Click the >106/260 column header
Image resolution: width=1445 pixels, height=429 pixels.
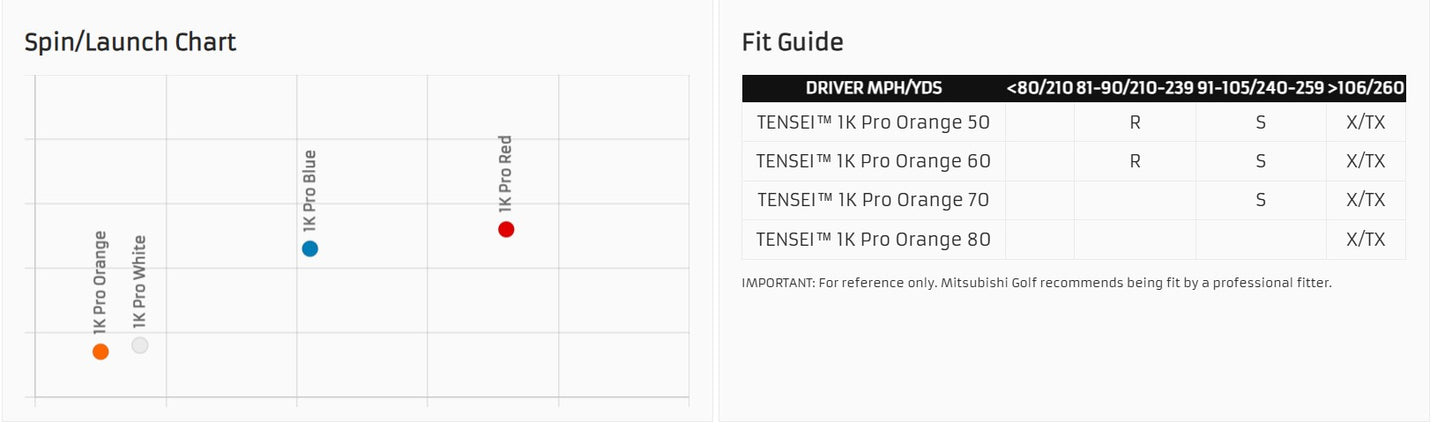tap(1366, 88)
